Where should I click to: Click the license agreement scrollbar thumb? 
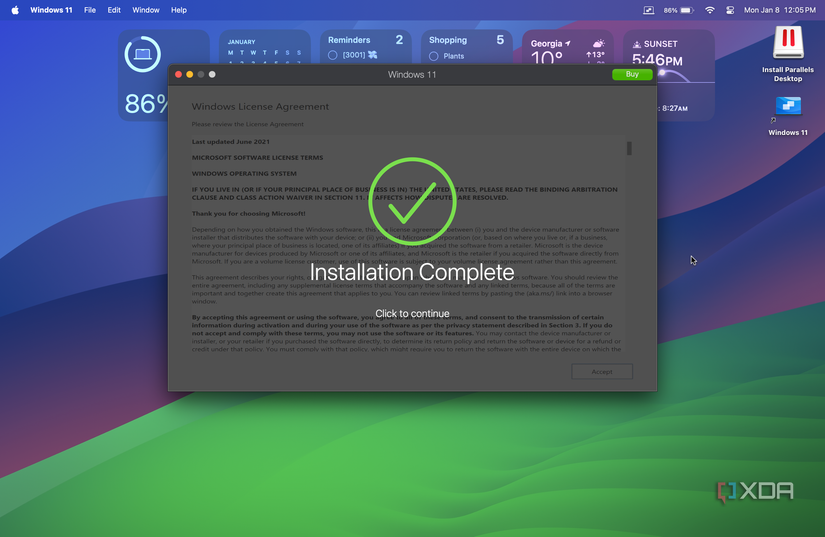coord(629,148)
